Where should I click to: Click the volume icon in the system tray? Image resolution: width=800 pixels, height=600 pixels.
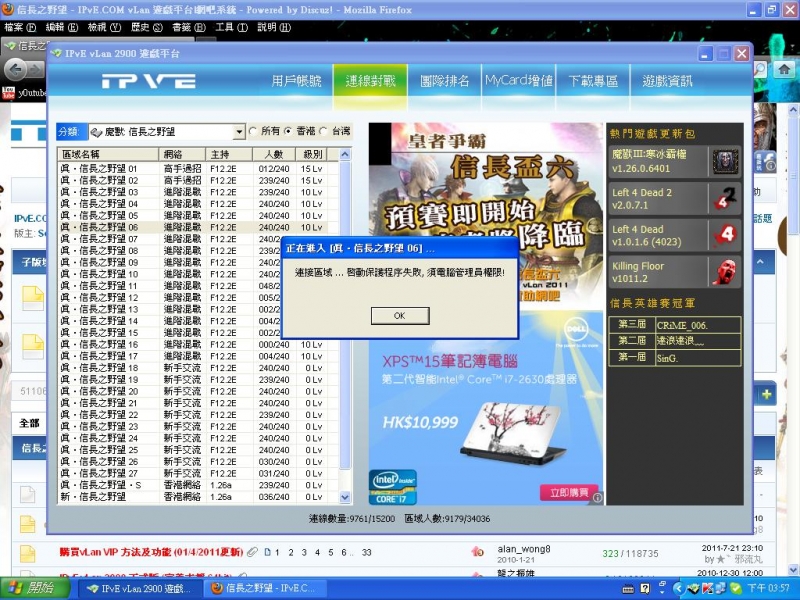[690, 588]
